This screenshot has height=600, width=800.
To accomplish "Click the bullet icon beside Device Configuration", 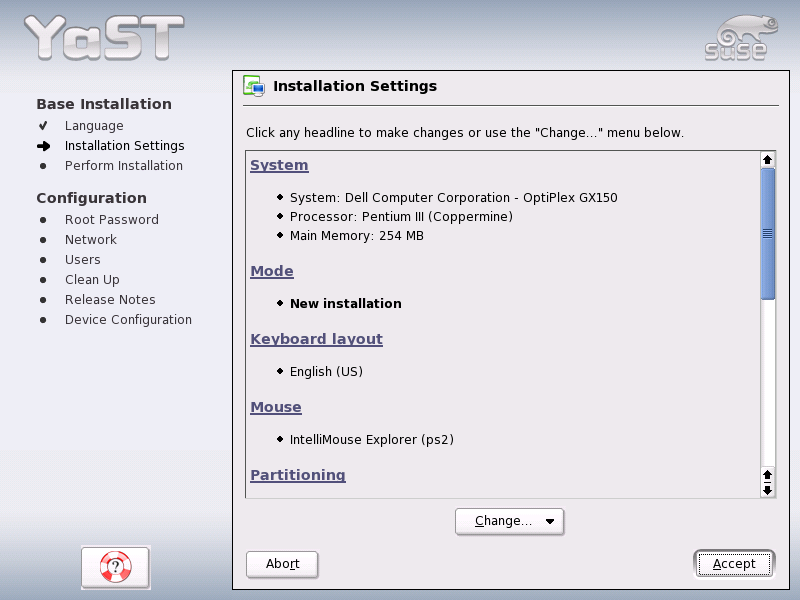I will (x=41, y=319).
